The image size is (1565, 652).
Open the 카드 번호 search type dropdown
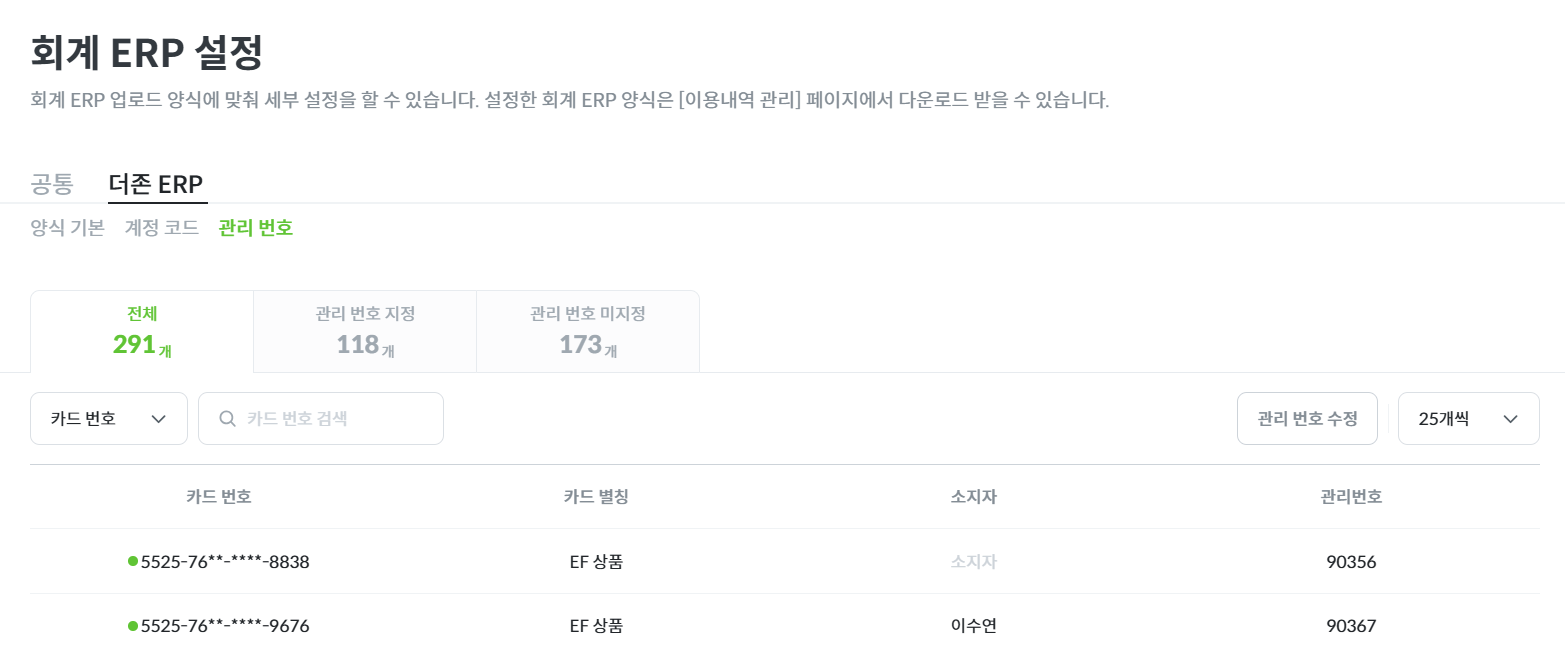point(109,419)
